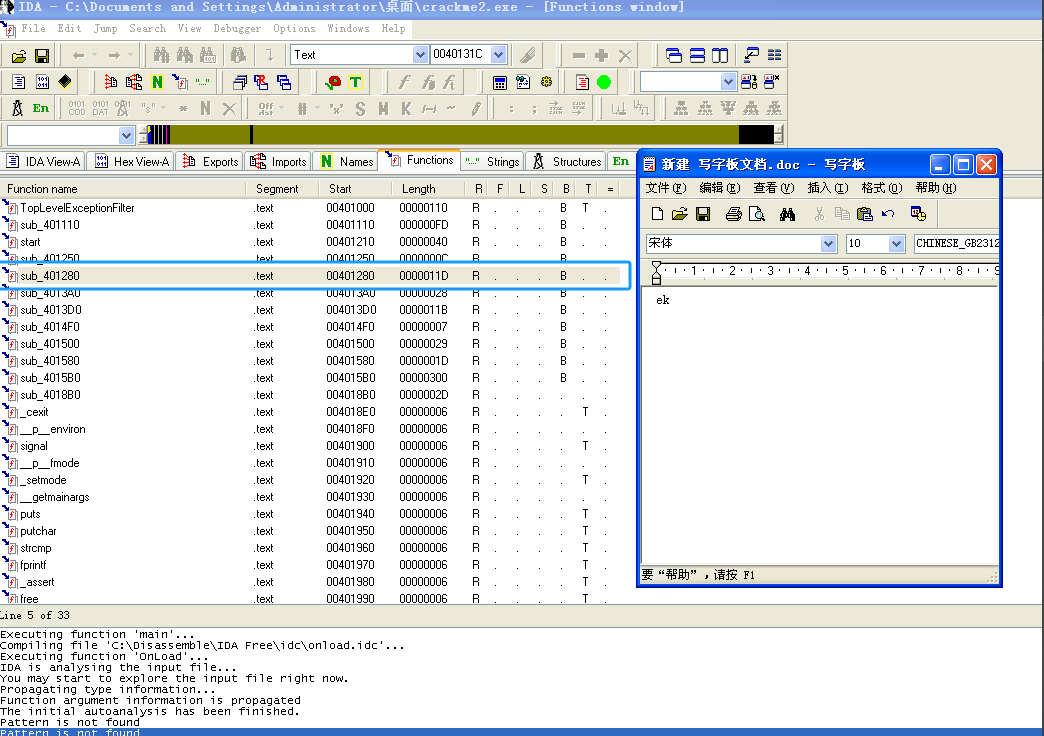Switch to the Names tab

346,162
